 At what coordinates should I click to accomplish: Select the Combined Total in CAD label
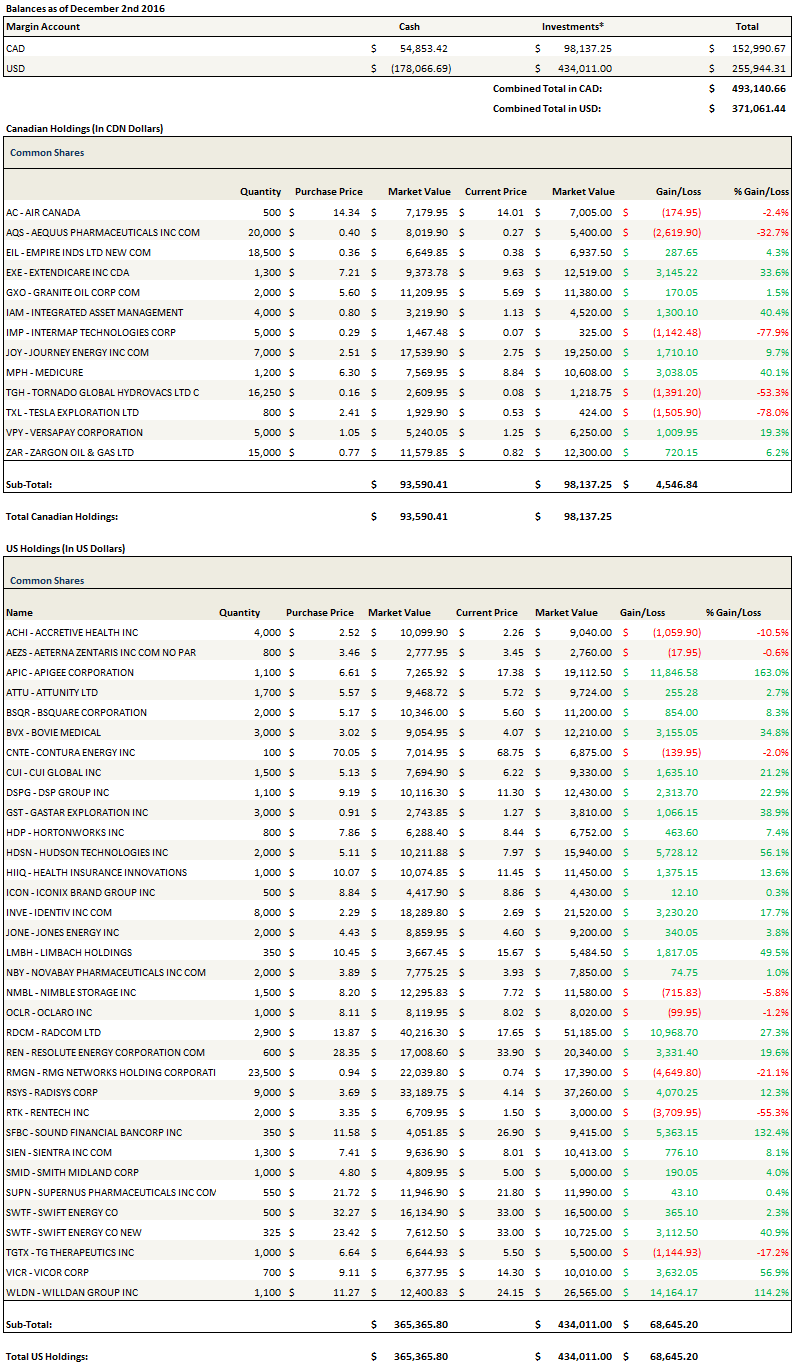547,88
